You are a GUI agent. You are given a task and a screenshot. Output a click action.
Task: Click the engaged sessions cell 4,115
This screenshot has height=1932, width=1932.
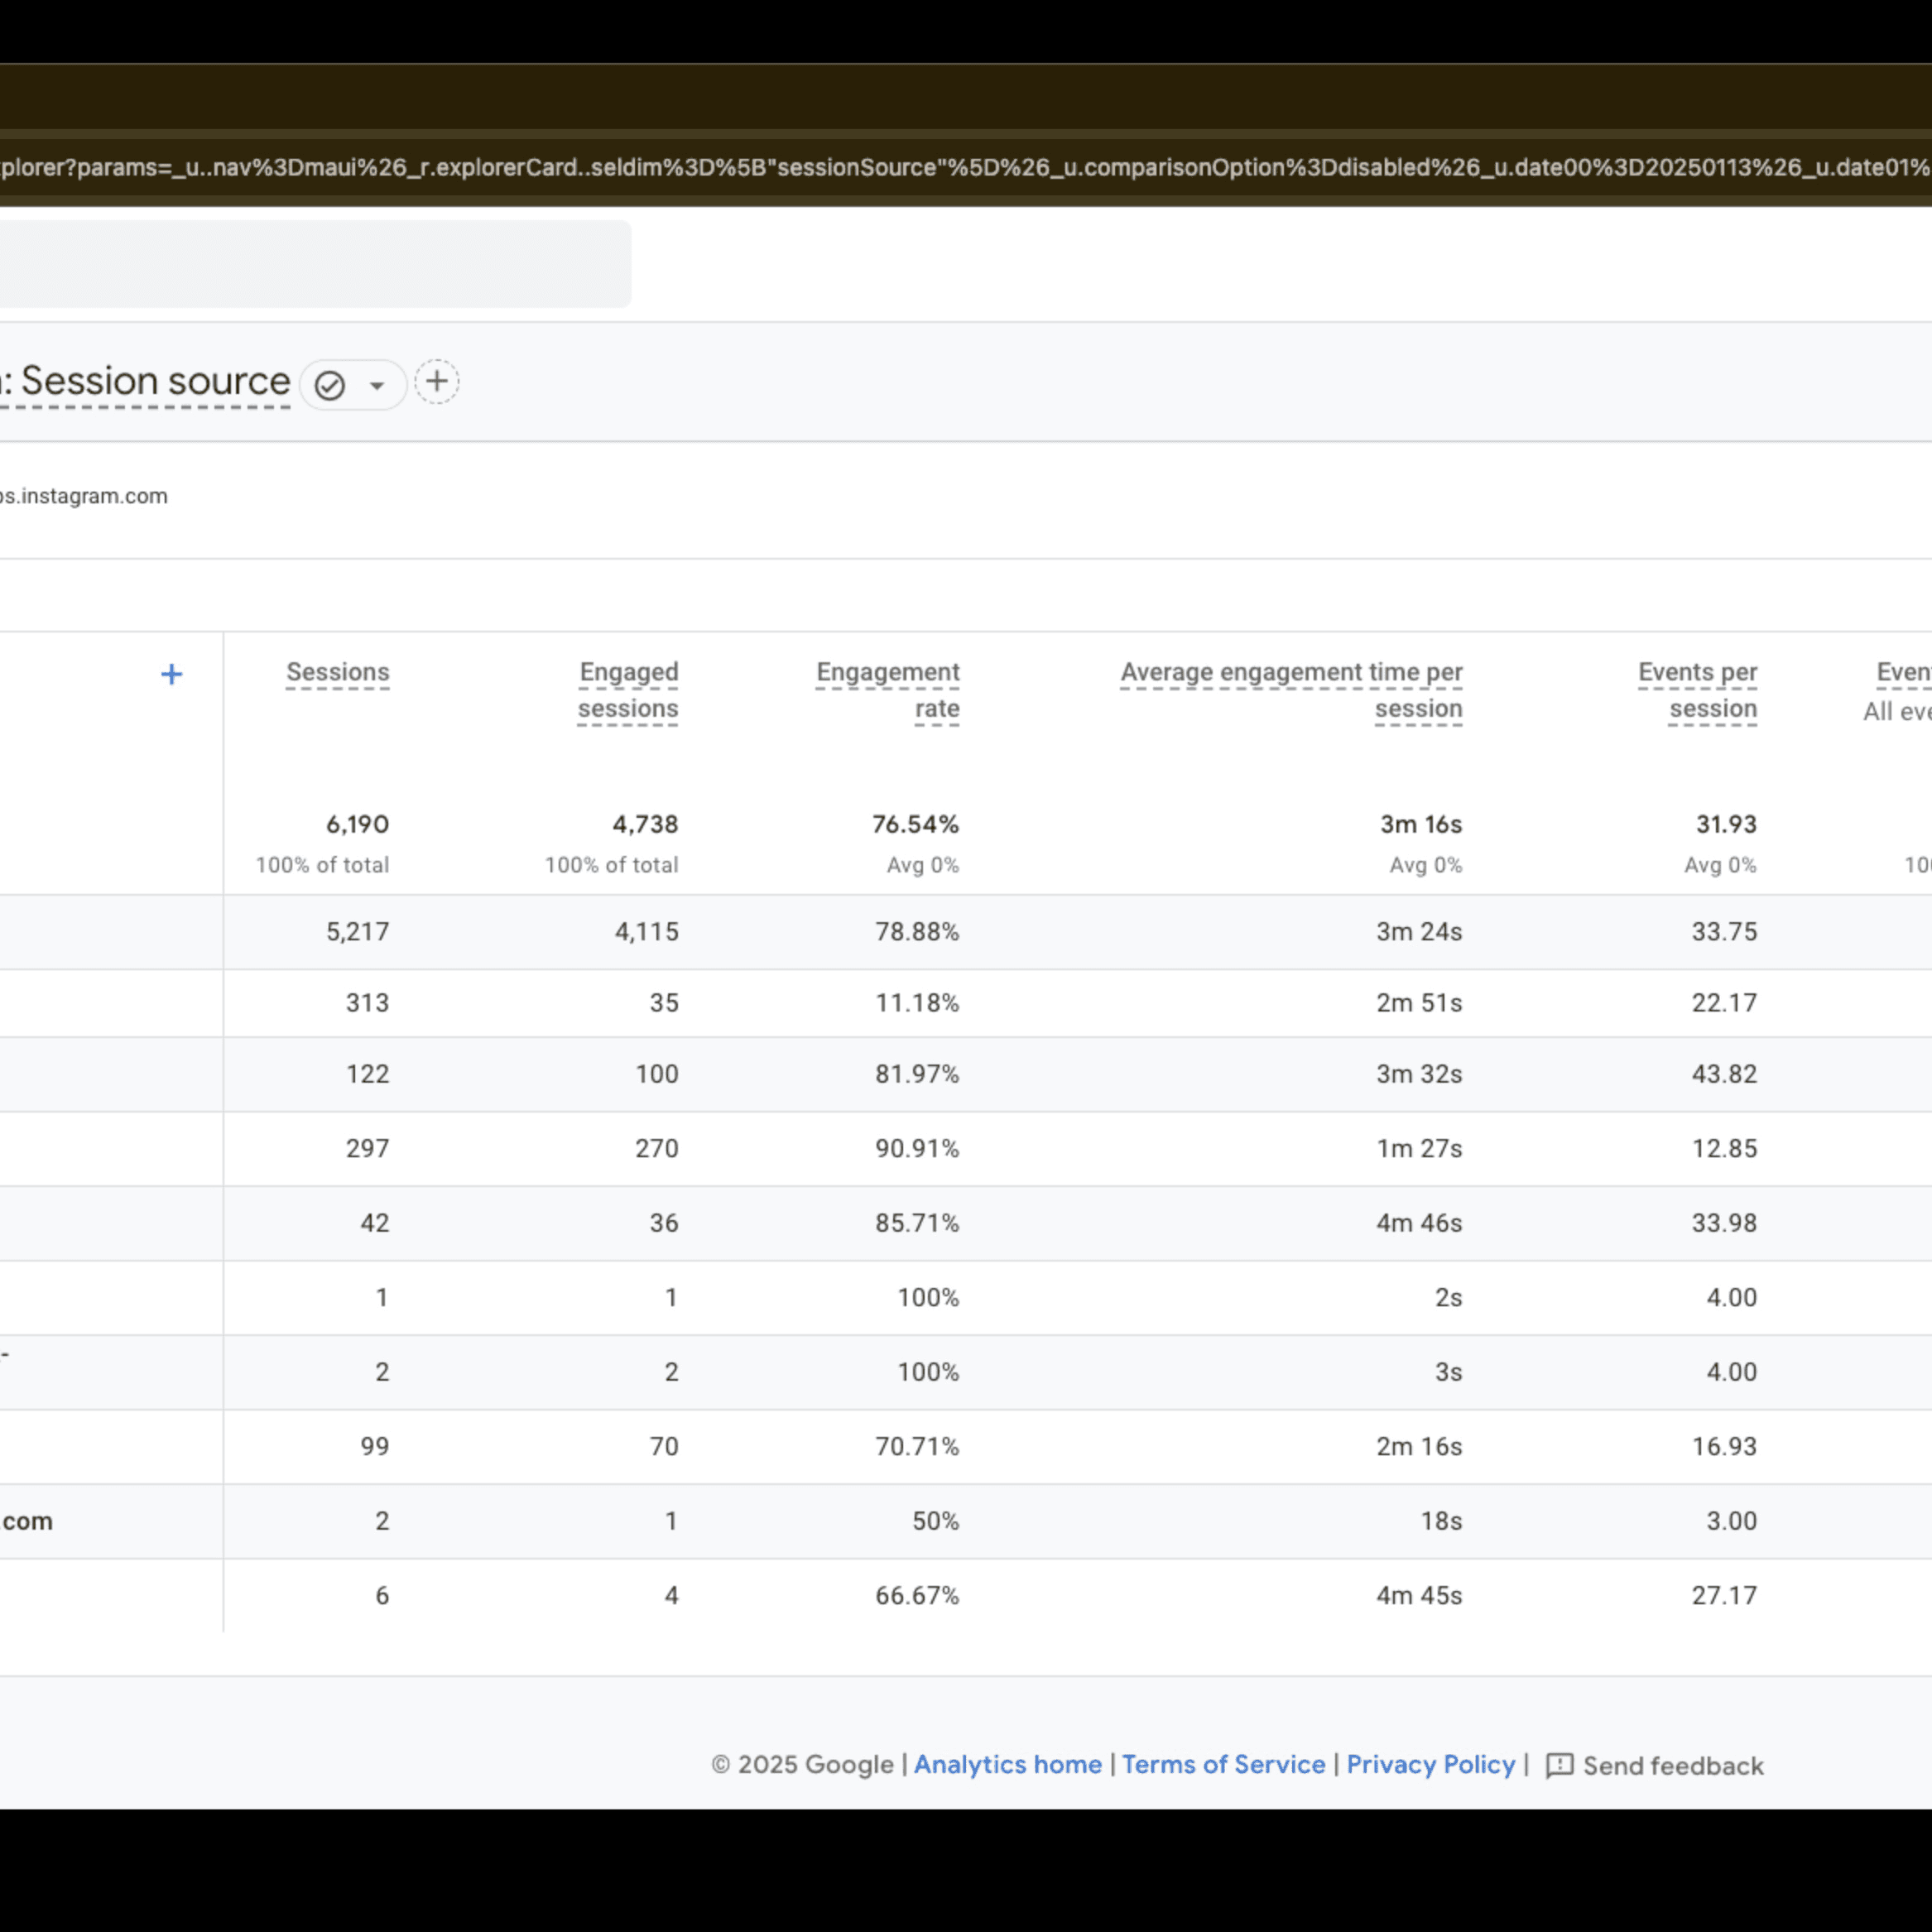(x=646, y=932)
